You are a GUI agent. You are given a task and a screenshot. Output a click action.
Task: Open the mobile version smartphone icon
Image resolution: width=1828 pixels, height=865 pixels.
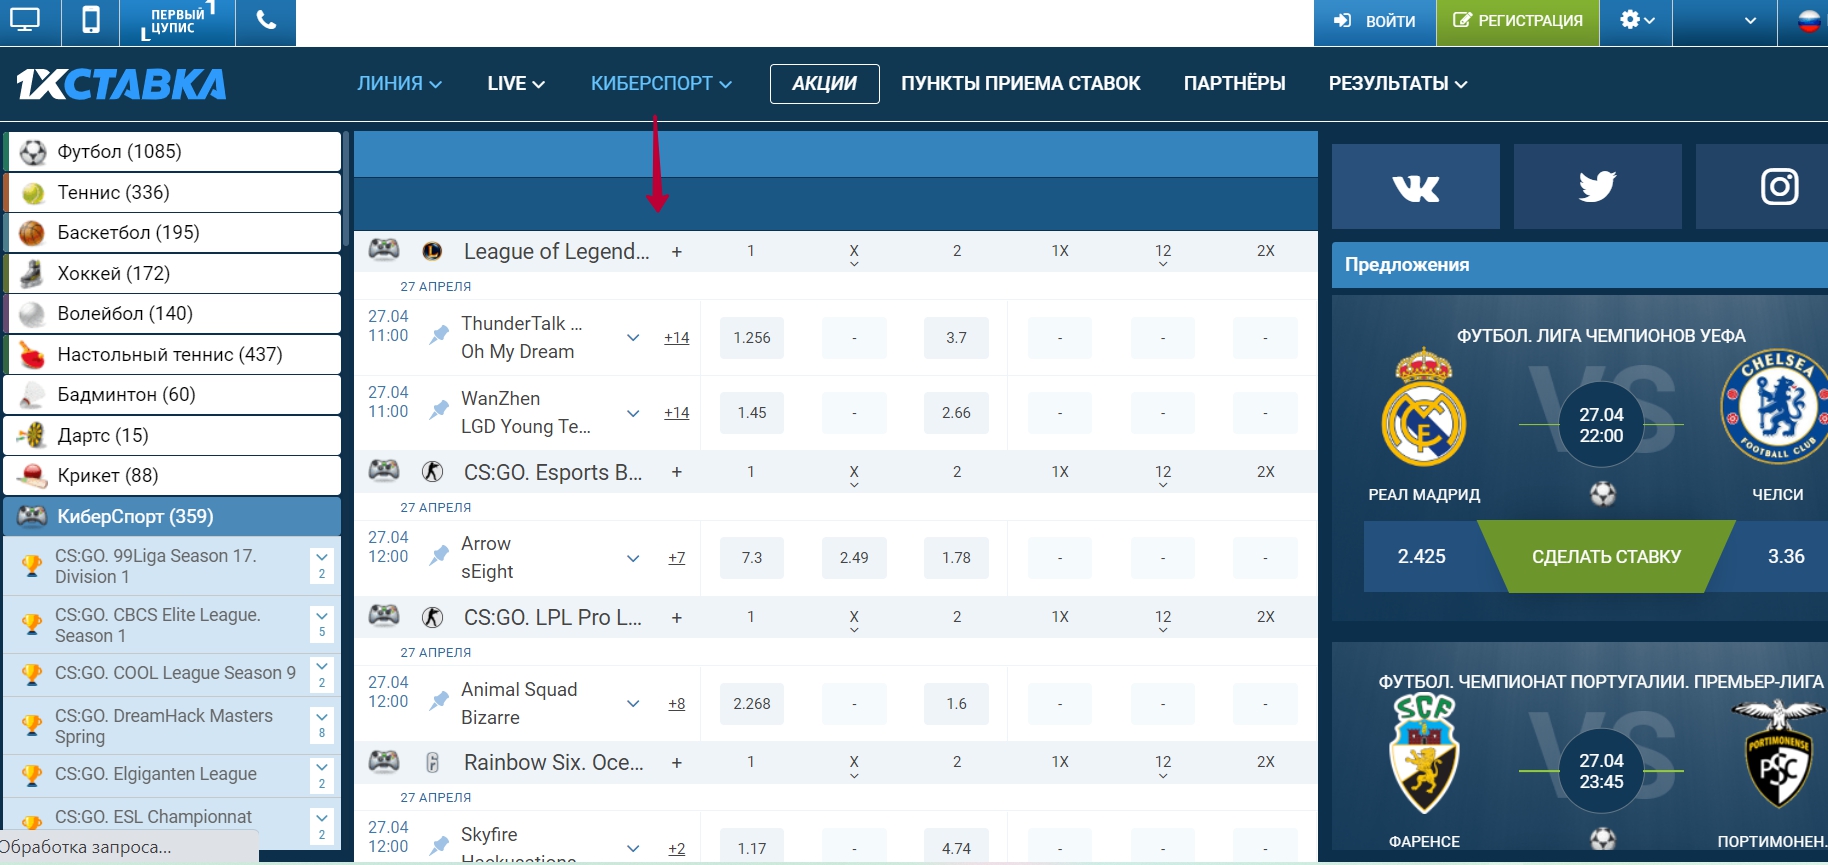pyautogui.click(x=90, y=21)
